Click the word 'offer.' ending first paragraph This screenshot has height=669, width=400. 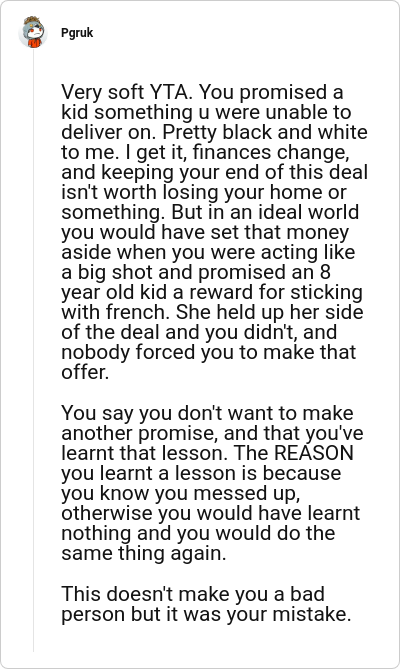(x=85, y=372)
